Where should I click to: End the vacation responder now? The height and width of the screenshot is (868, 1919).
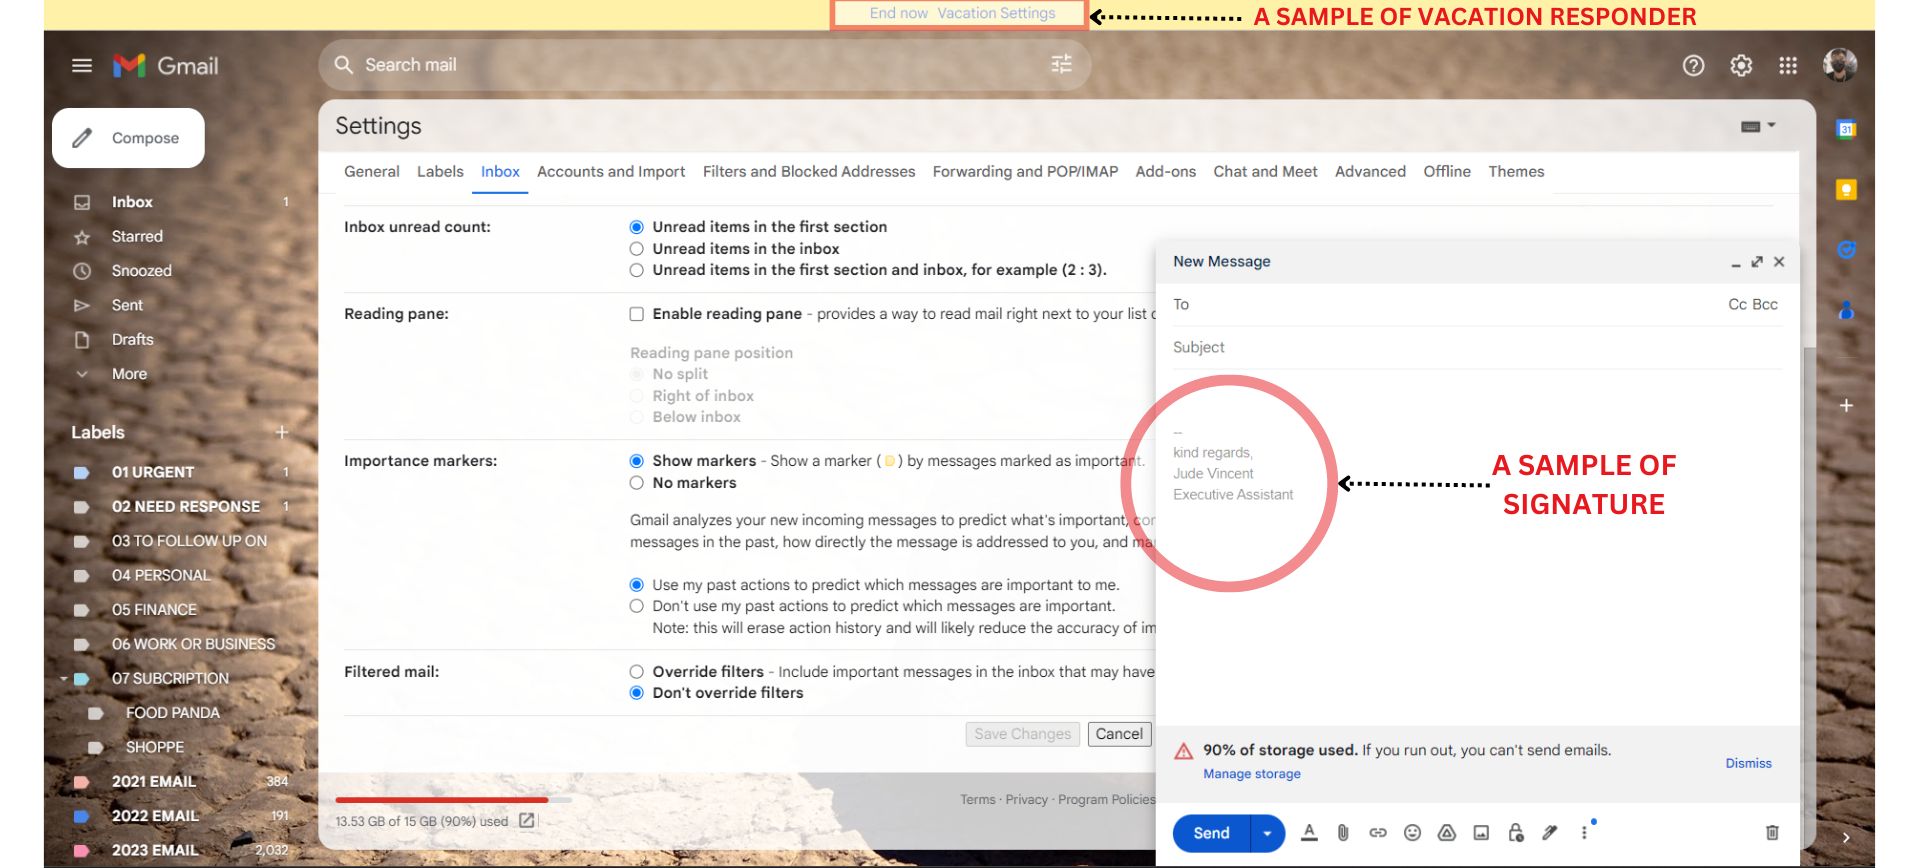click(899, 13)
